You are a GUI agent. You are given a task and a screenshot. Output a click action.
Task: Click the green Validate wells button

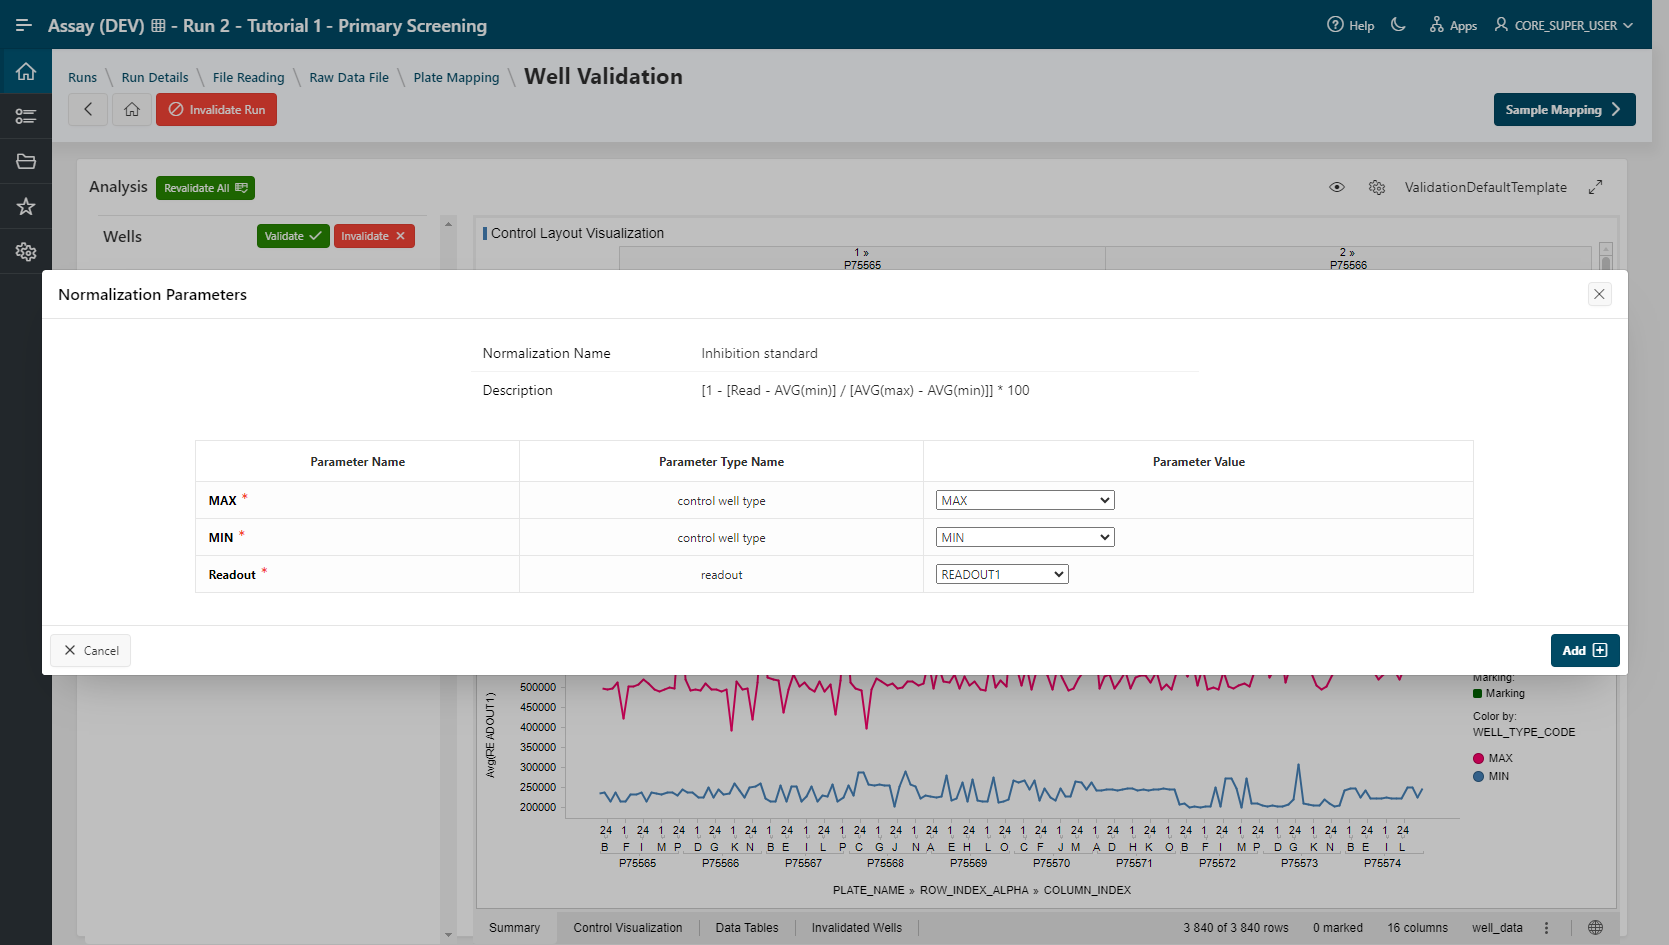tap(293, 236)
